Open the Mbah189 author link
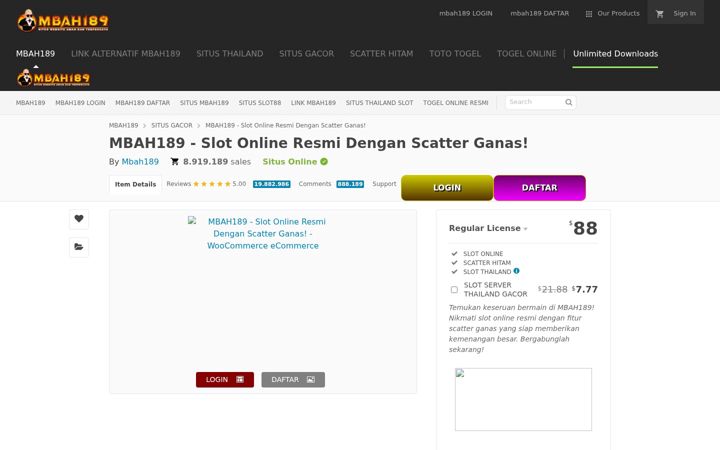The height and width of the screenshot is (450, 720). click(140, 162)
